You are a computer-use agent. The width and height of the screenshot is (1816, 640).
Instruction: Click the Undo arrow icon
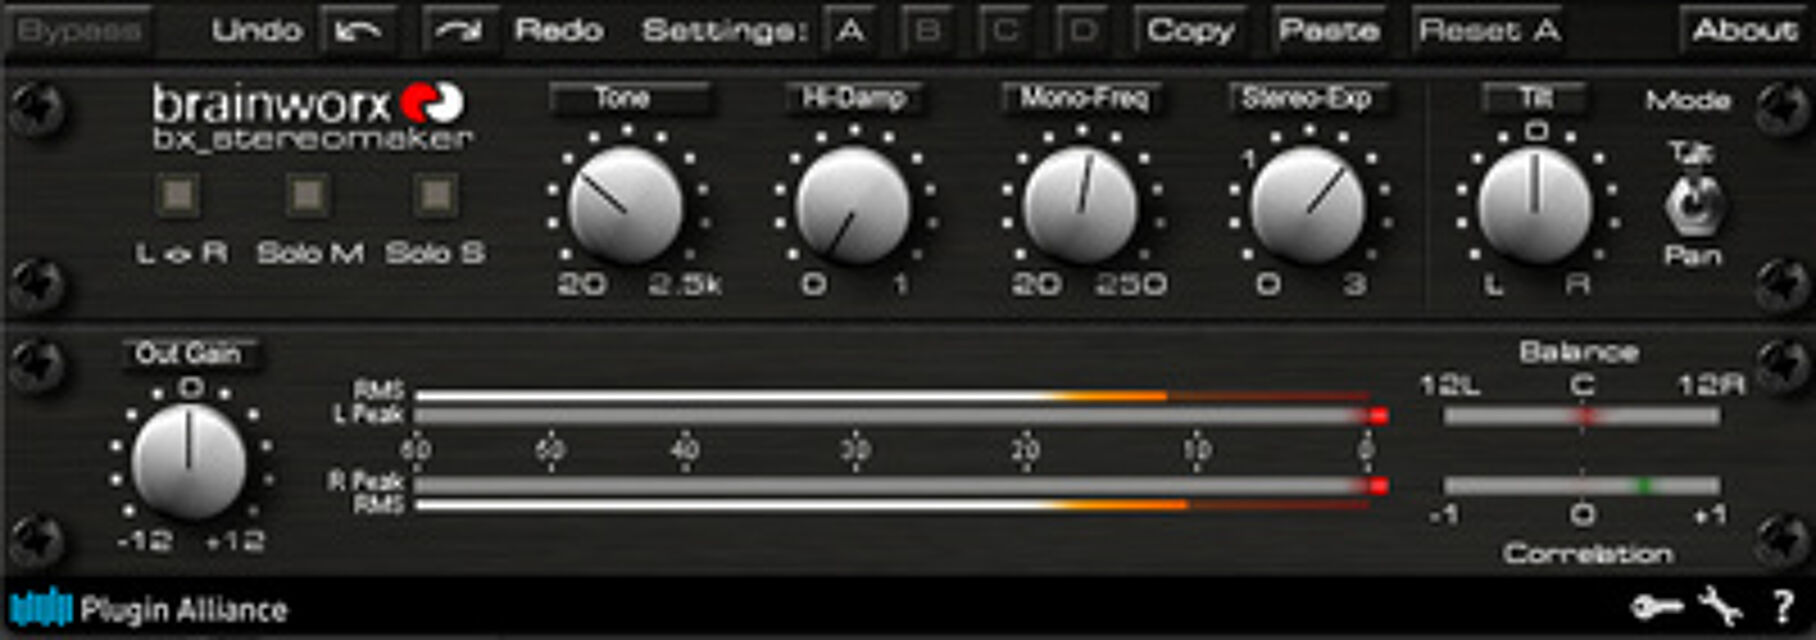(358, 31)
